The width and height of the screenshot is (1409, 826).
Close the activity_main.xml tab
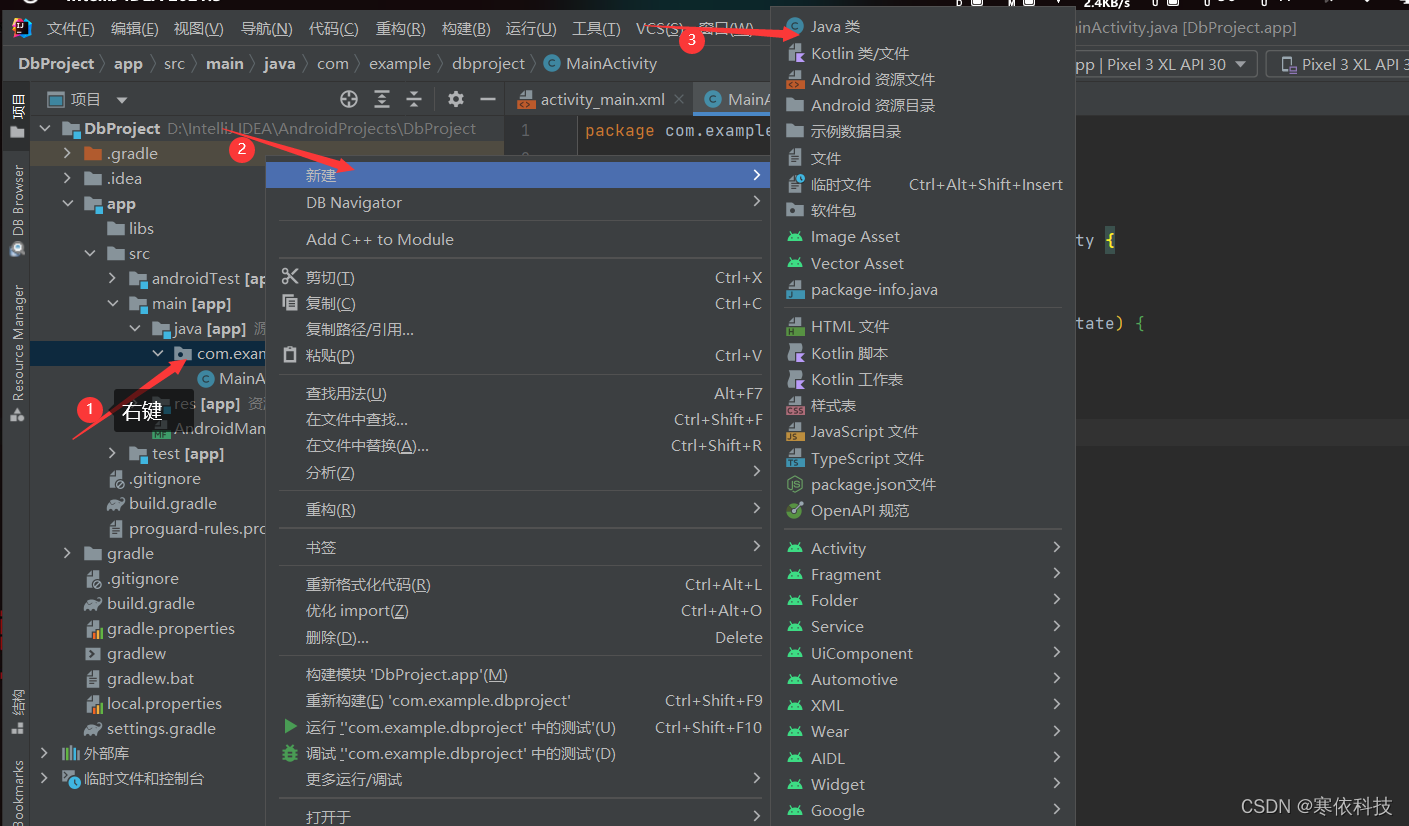tap(679, 99)
